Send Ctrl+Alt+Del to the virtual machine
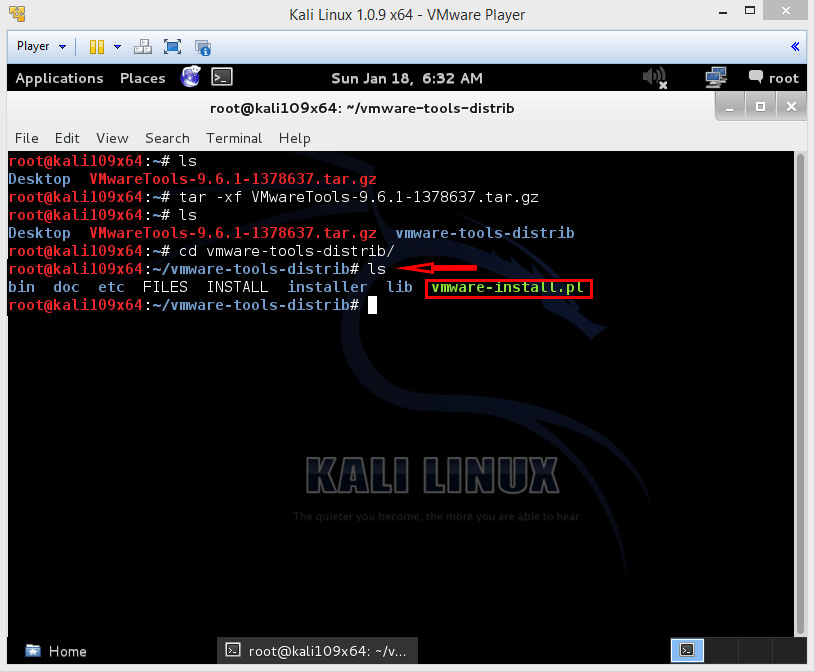Image resolution: width=815 pixels, height=672 pixels. [x=142, y=47]
